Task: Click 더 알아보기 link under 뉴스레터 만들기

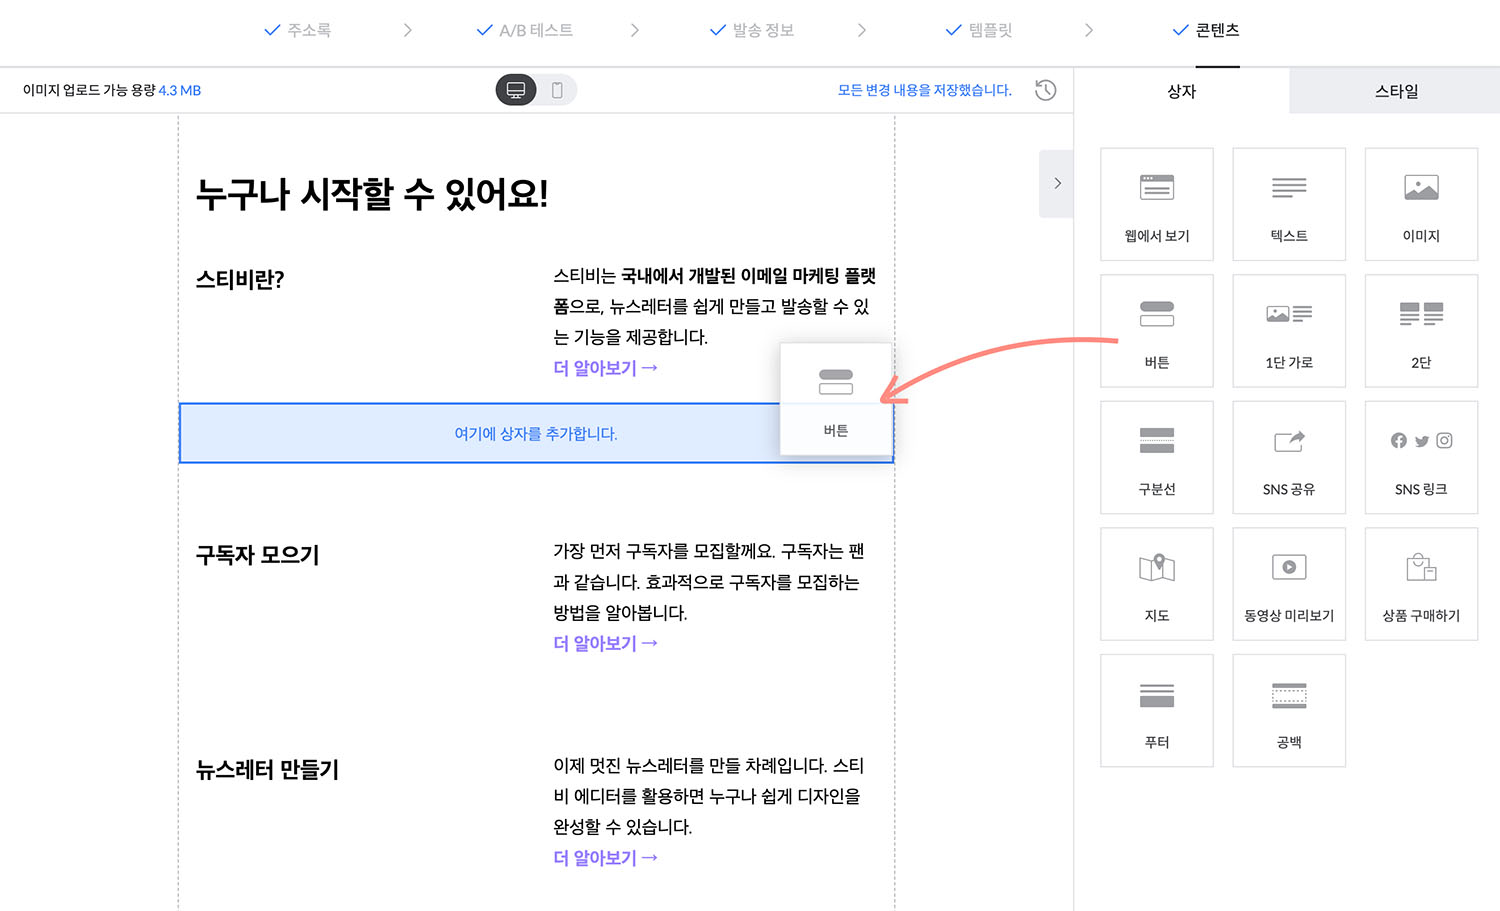Action: [x=605, y=858]
